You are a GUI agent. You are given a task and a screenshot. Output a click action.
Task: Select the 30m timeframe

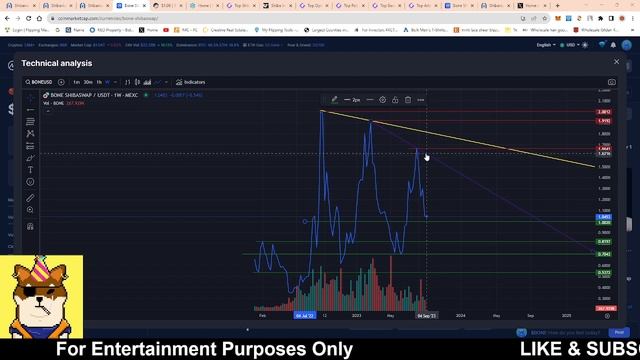click(88, 82)
